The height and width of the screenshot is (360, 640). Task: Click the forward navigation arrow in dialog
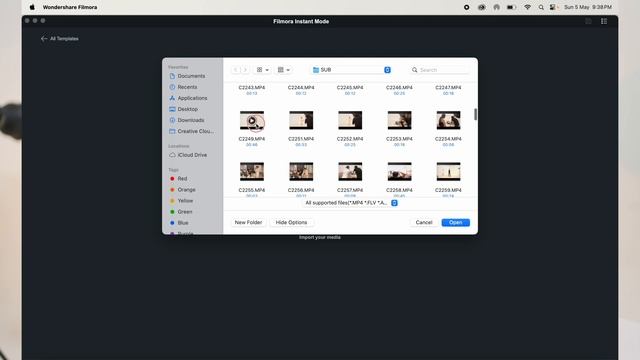pos(245,70)
